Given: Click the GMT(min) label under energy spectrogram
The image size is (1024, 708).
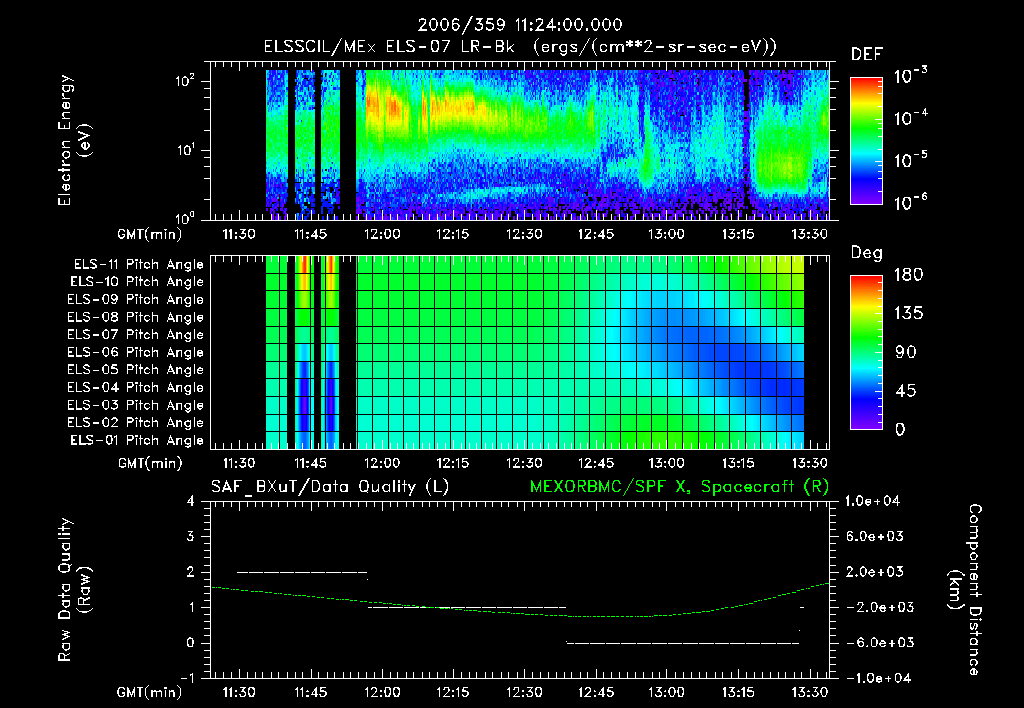Looking at the screenshot, I should pyautogui.click(x=150, y=234).
